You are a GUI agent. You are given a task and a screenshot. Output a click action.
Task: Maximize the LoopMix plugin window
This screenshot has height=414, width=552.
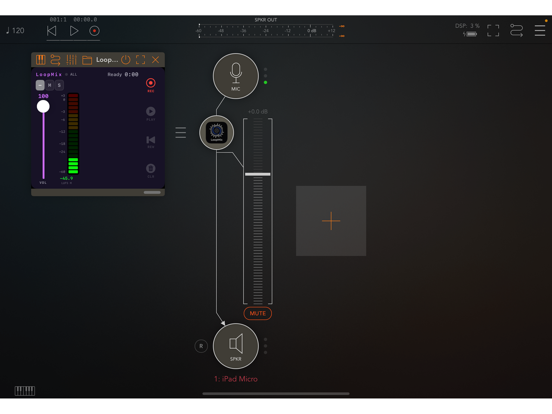(x=140, y=60)
